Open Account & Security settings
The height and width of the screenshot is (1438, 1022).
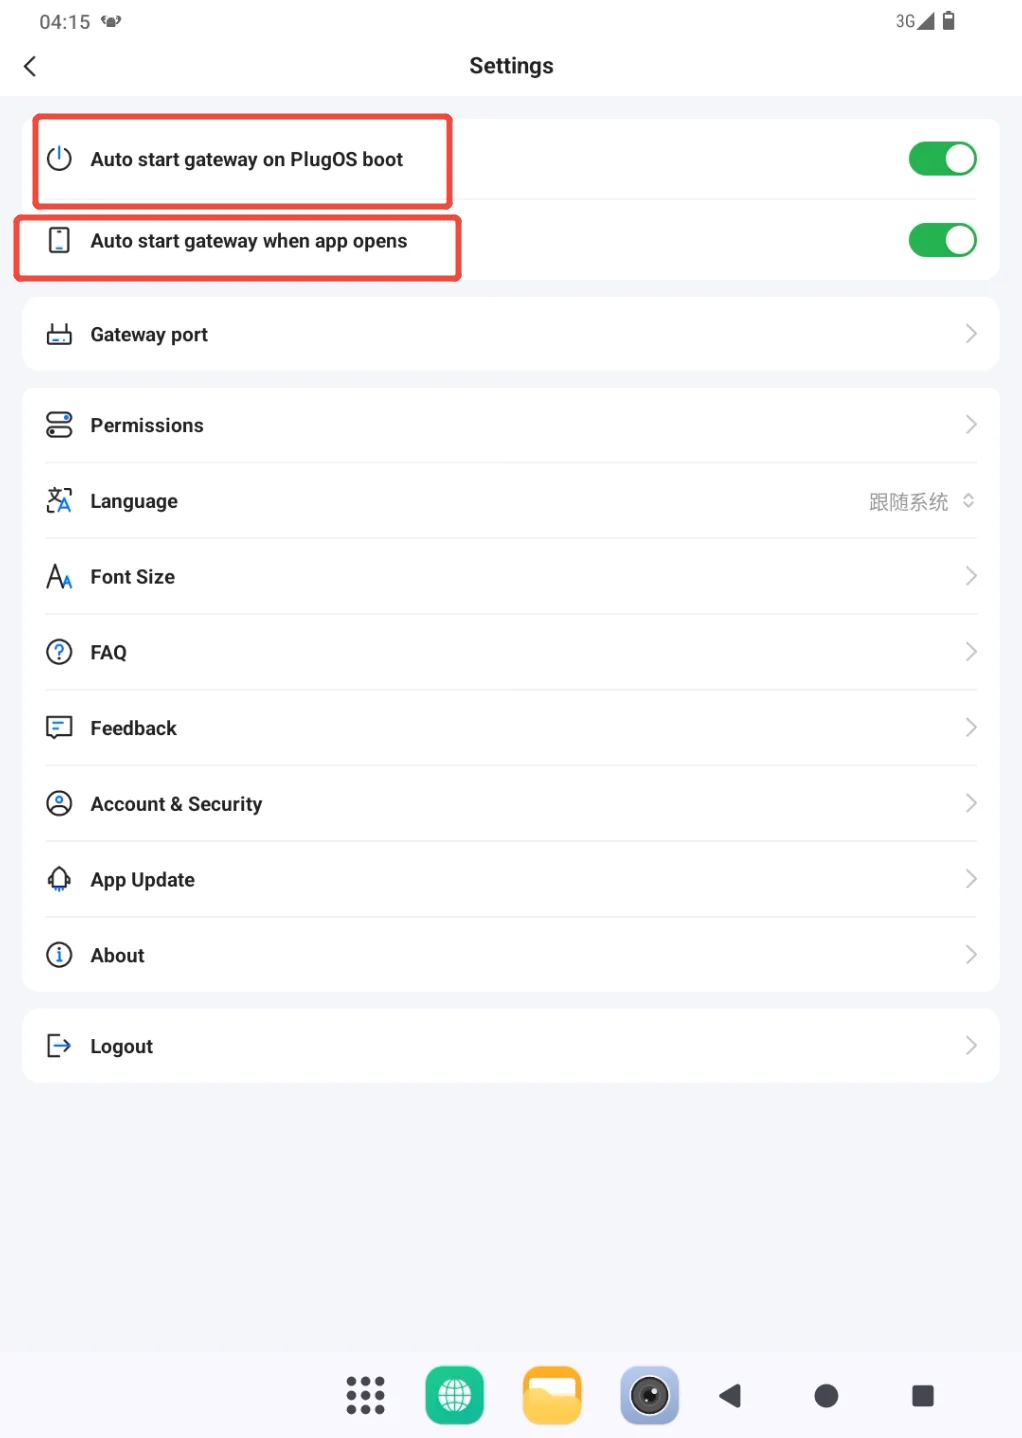coord(511,804)
